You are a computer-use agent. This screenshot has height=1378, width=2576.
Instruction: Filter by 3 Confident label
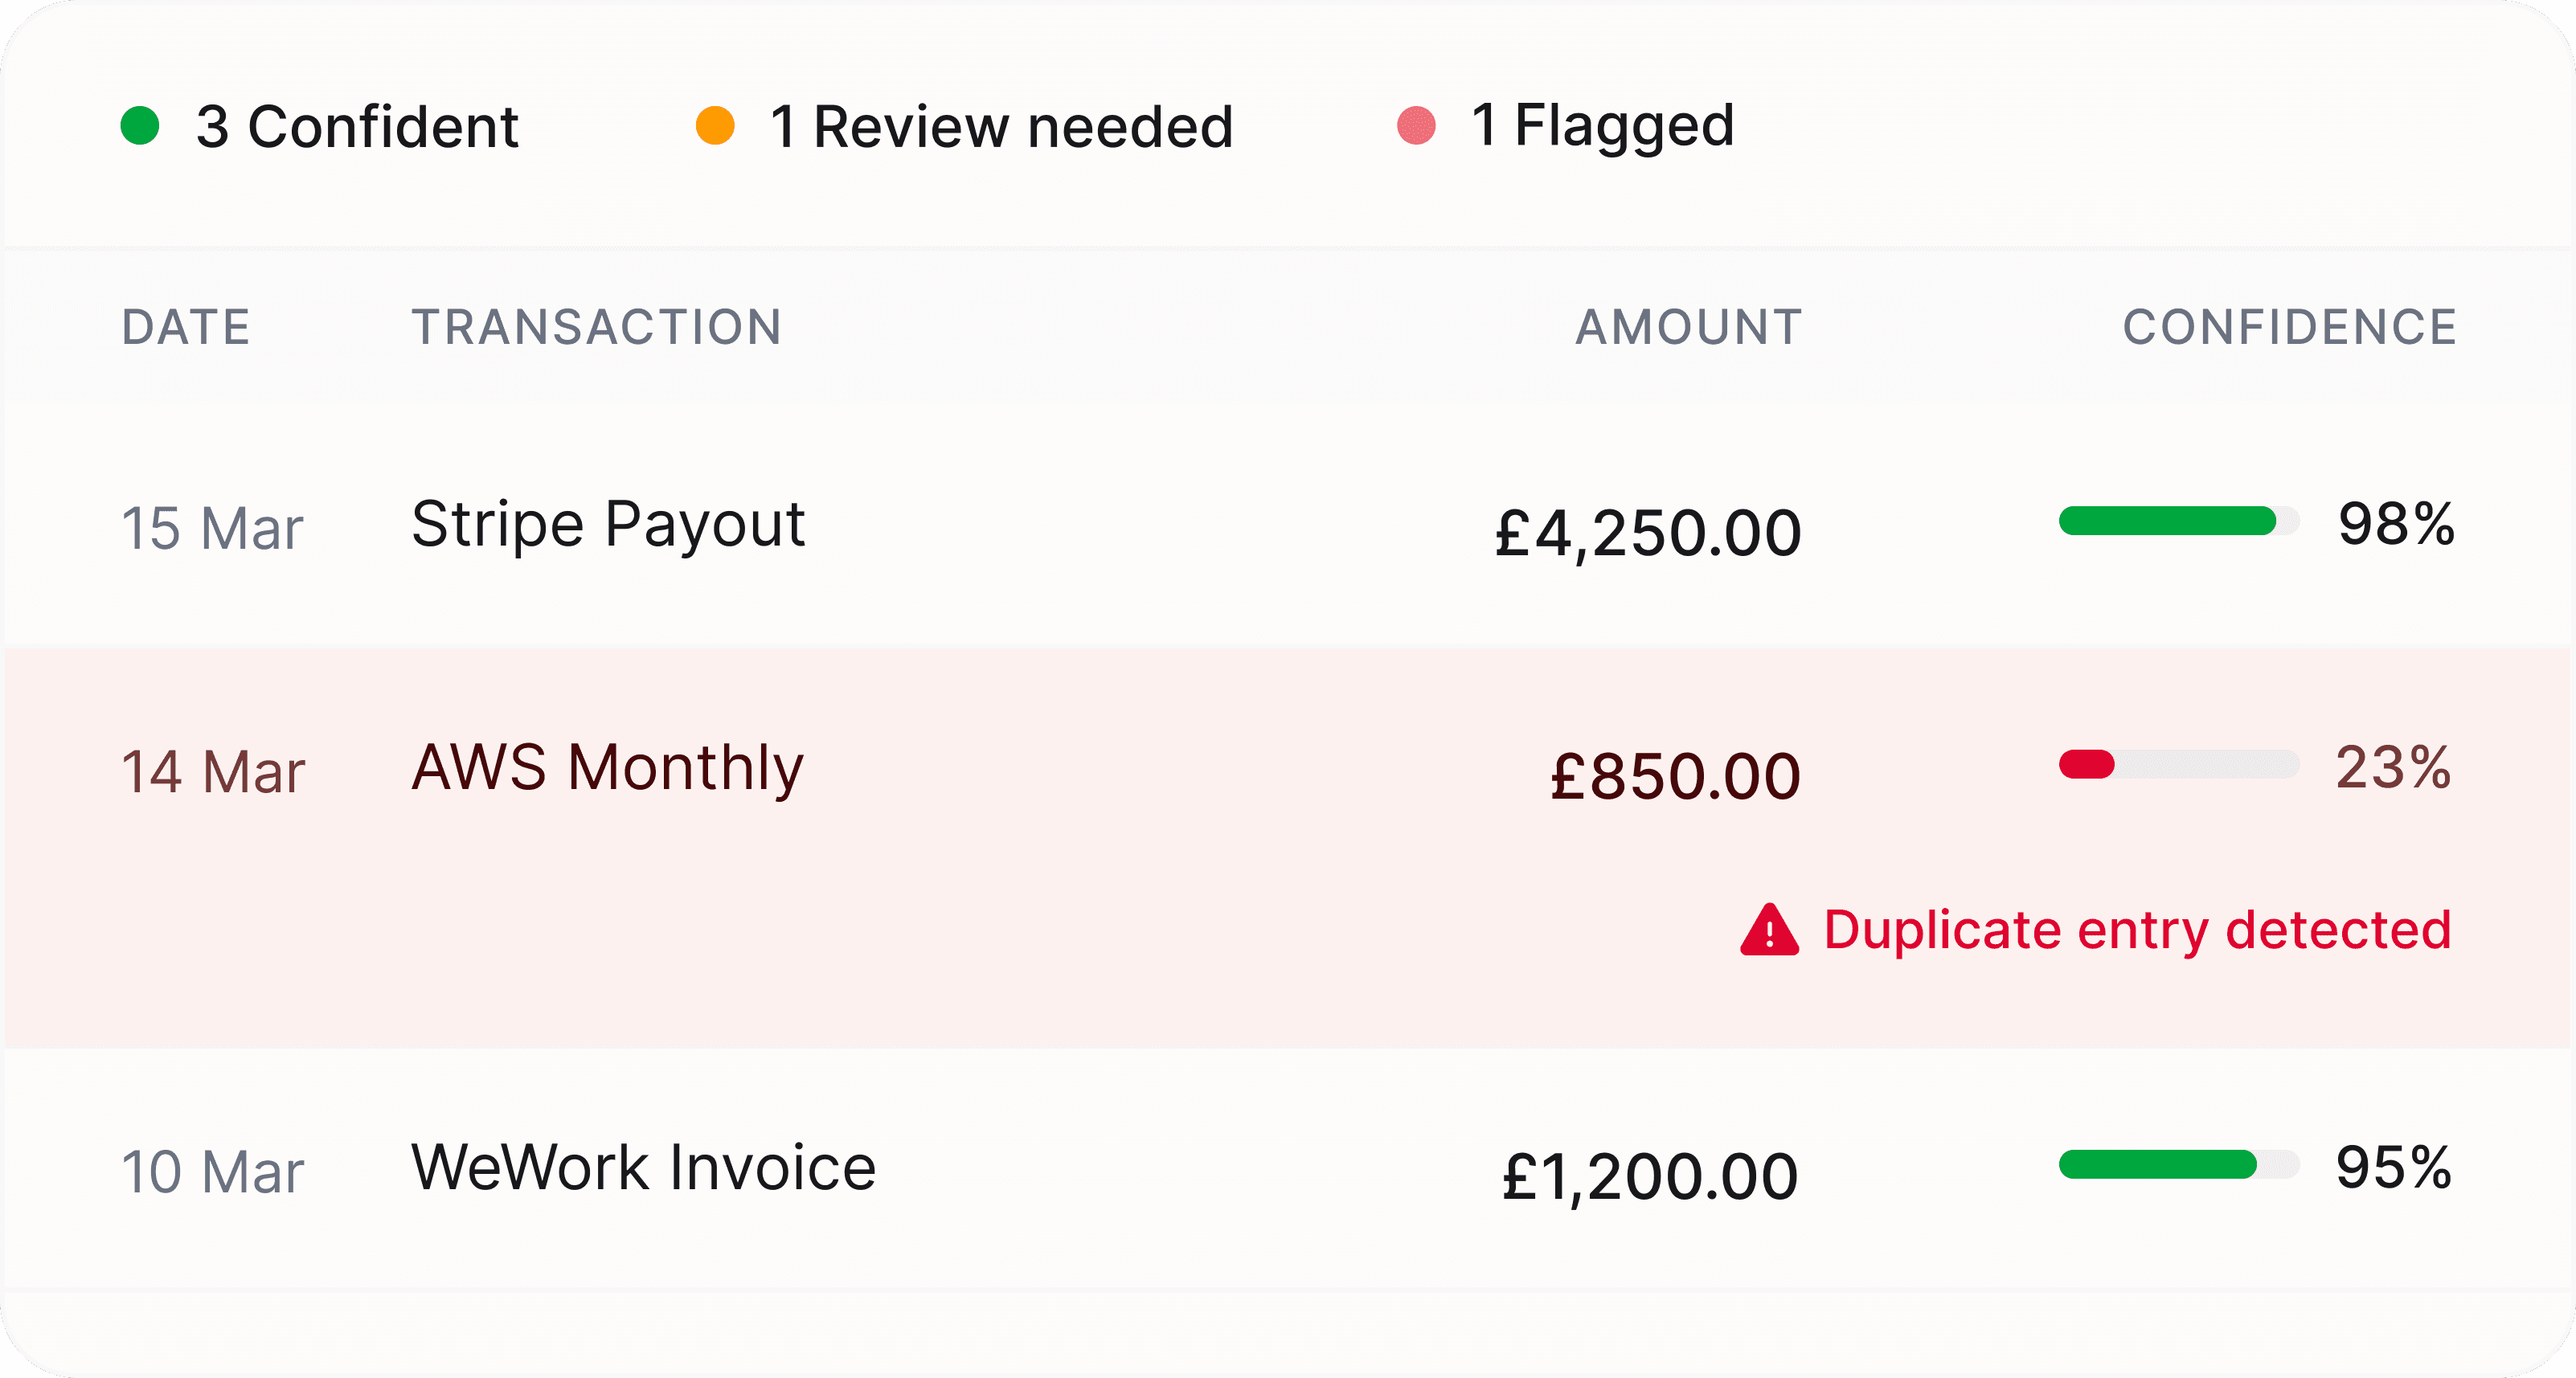point(357,127)
